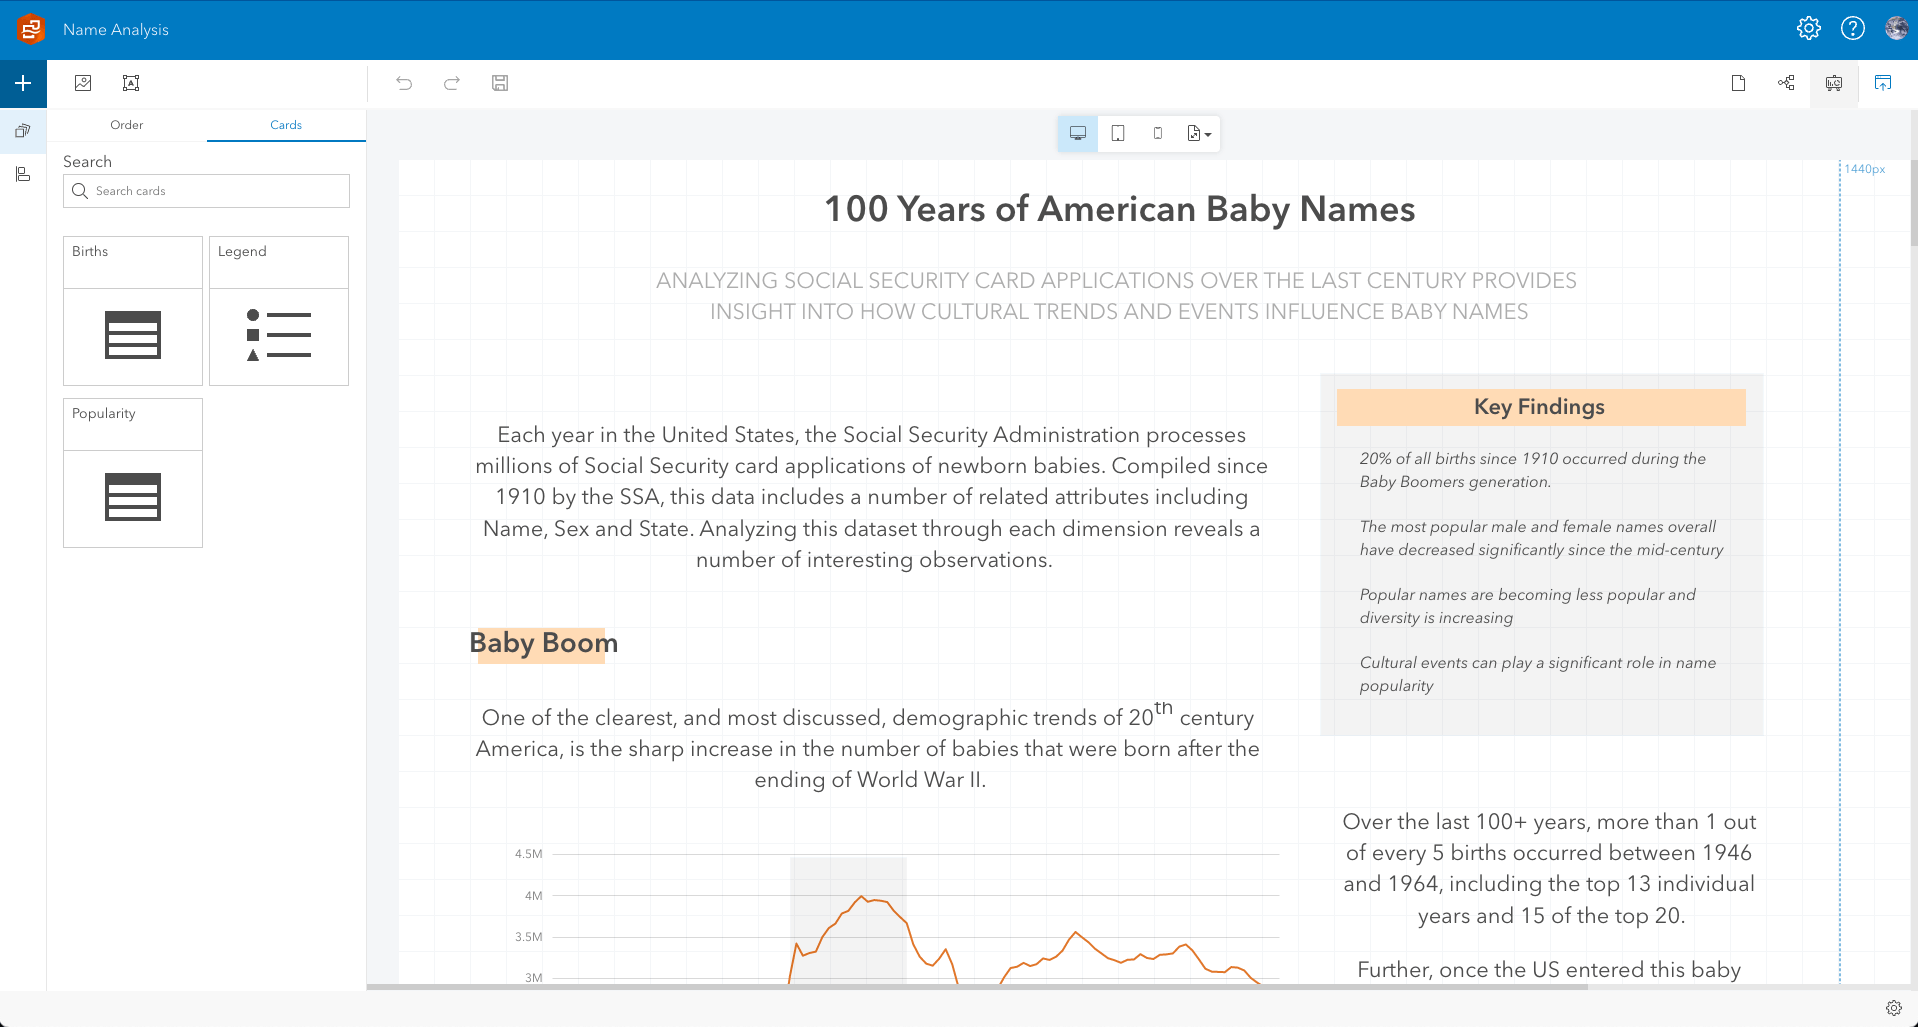Click the add text box icon
The image size is (1918, 1027).
pyautogui.click(x=131, y=83)
